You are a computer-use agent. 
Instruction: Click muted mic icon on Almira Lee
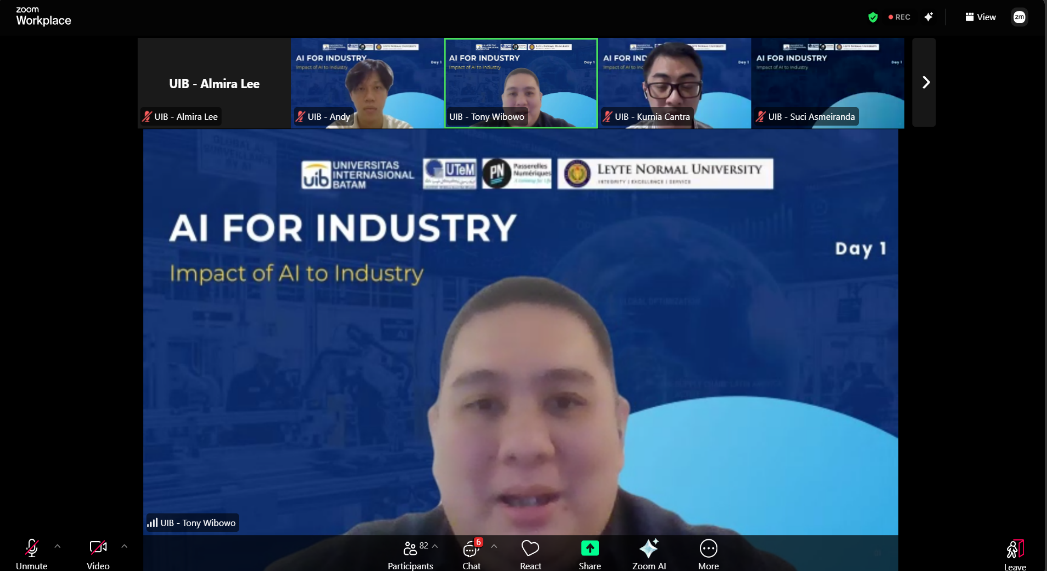[x=147, y=117]
